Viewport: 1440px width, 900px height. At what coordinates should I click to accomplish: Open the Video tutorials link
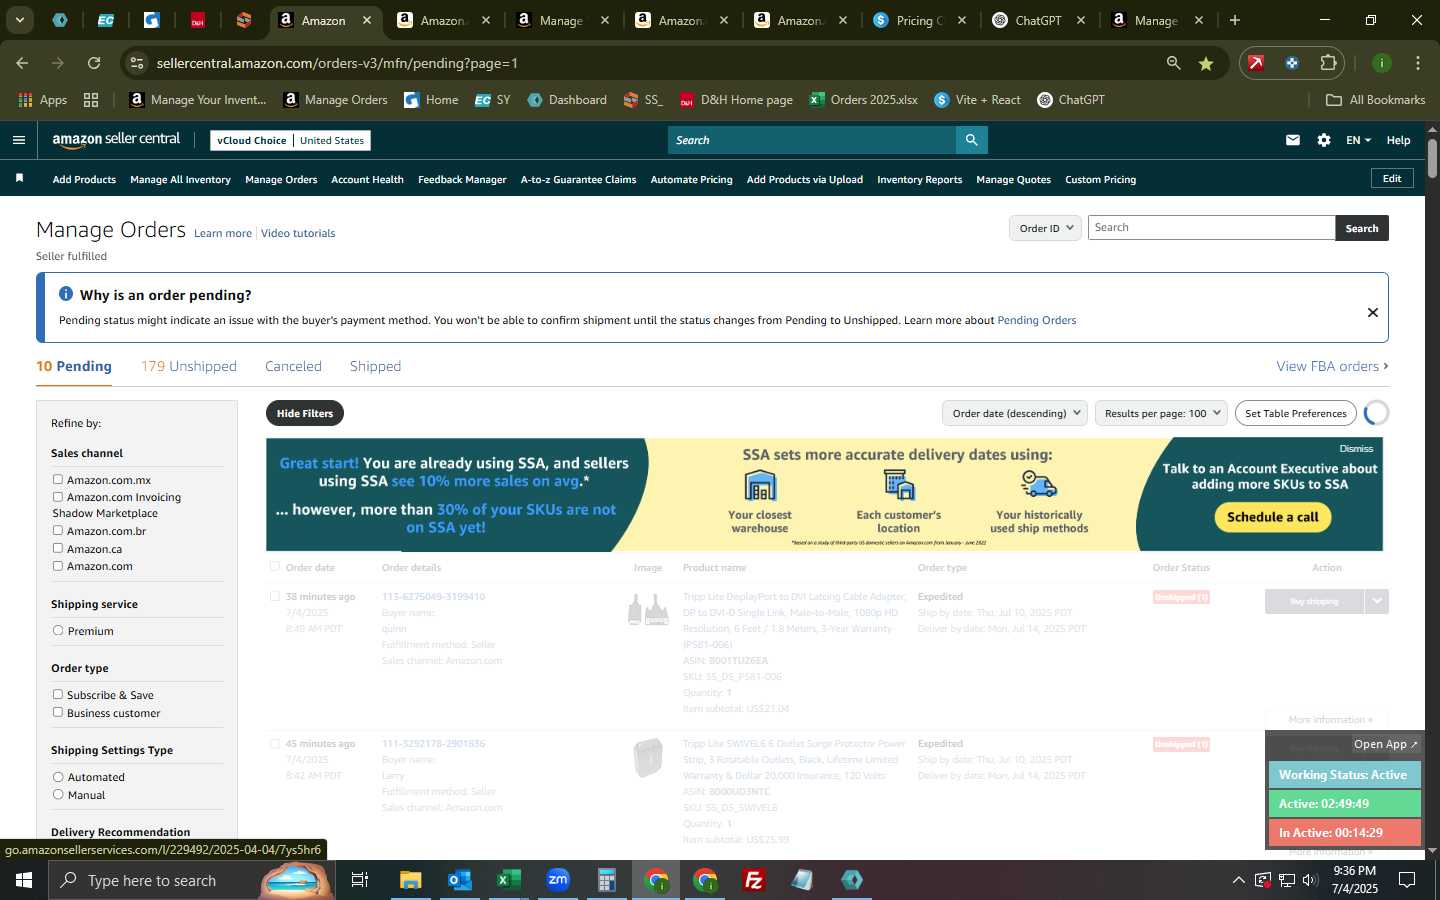298,233
